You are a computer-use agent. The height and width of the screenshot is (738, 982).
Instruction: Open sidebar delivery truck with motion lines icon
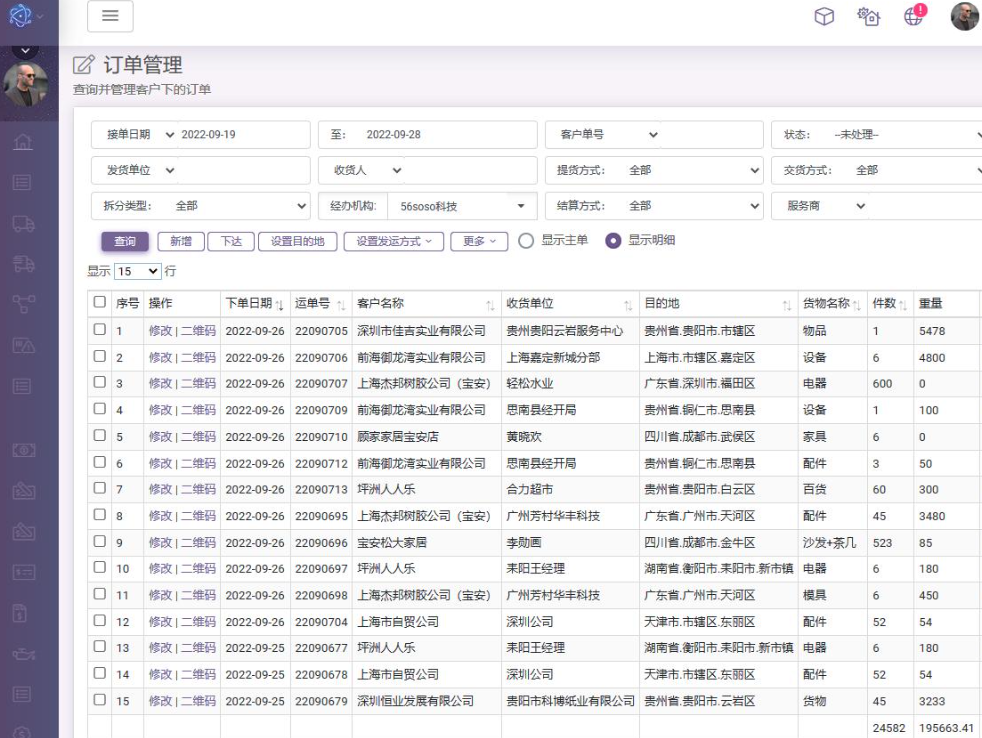click(x=23, y=264)
